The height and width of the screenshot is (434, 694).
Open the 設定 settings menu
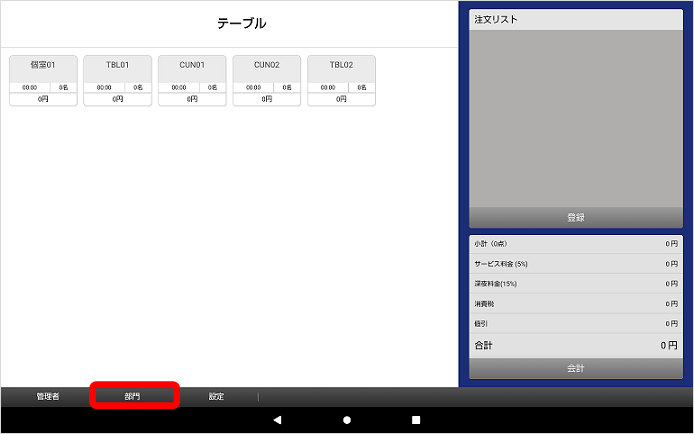[x=216, y=396]
